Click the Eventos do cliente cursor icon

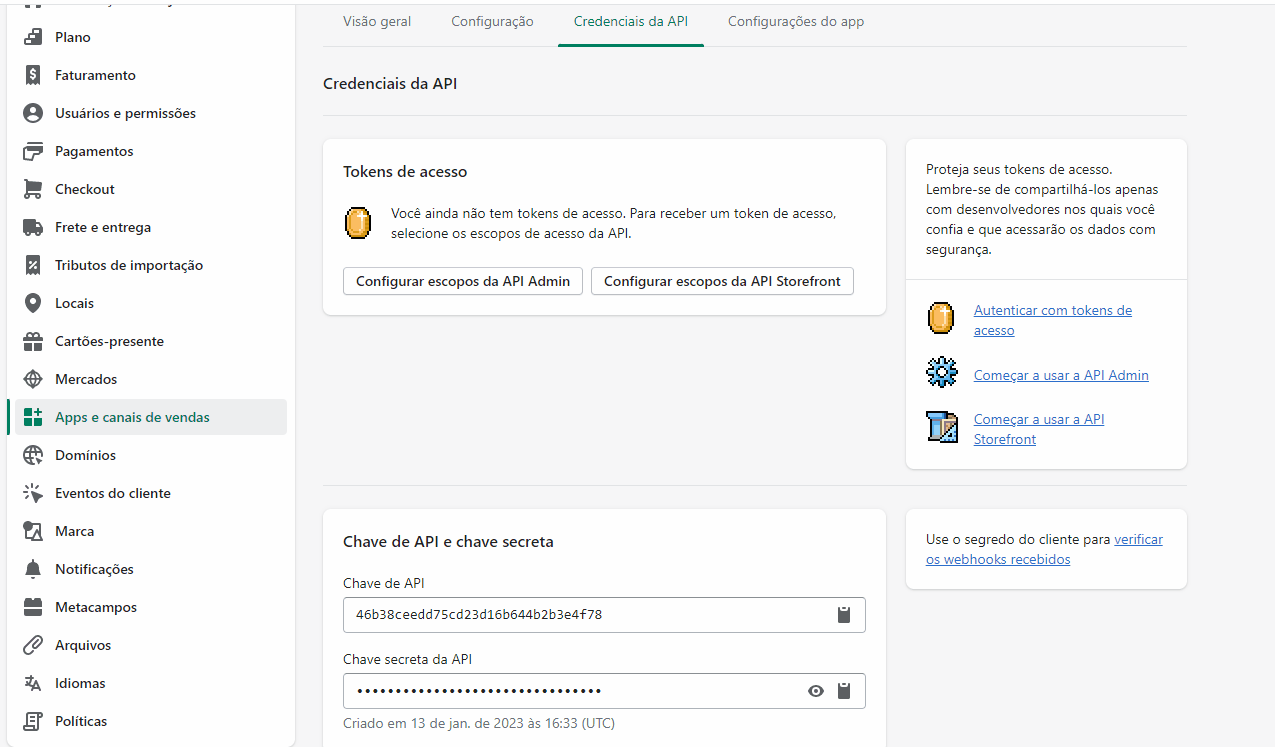tap(33, 493)
